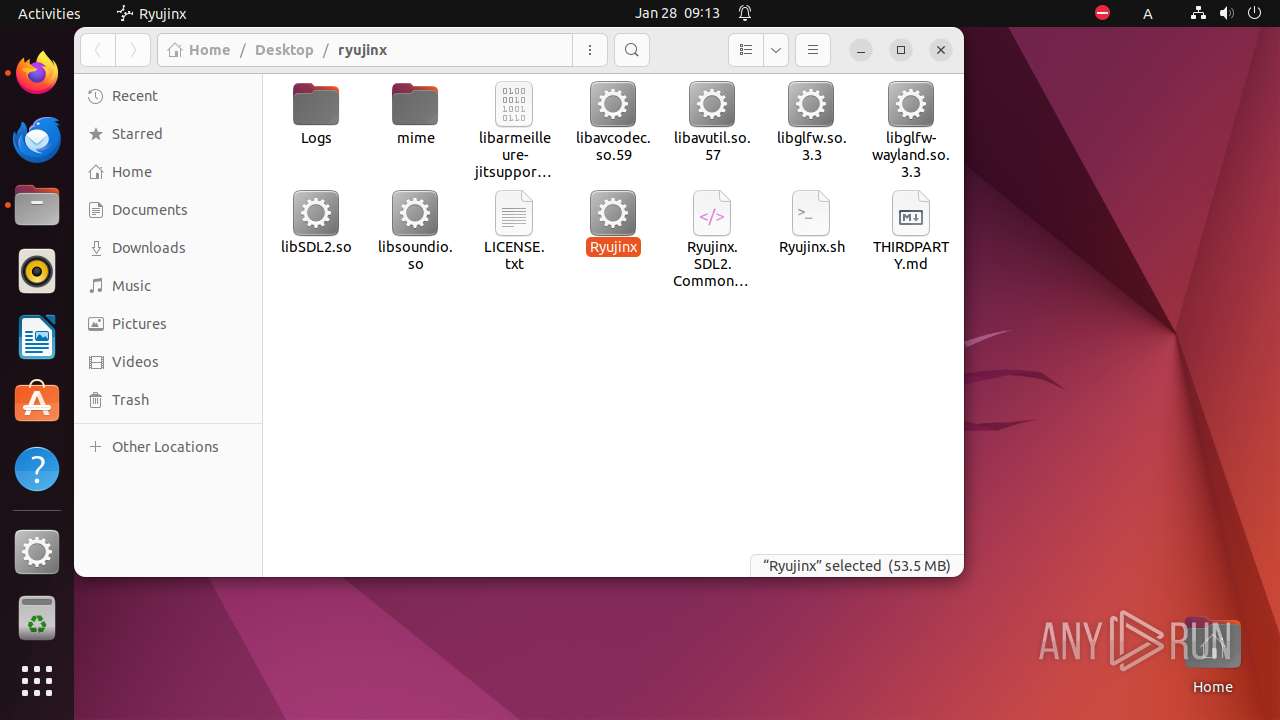The width and height of the screenshot is (1280, 720).
Task: Go to Pictures in sidebar
Action: tap(168, 324)
